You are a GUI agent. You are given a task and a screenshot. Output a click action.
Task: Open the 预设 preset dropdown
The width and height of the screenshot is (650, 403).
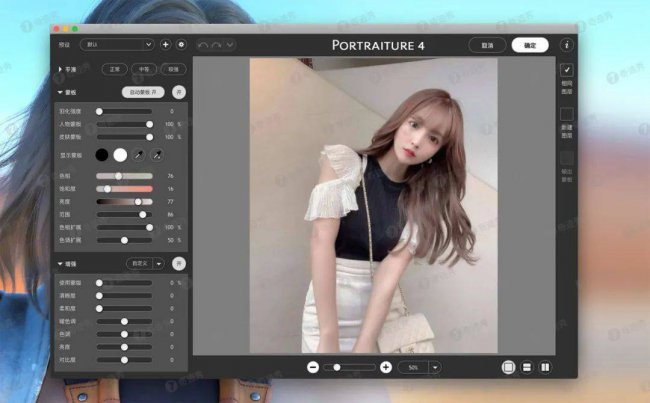(x=117, y=44)
